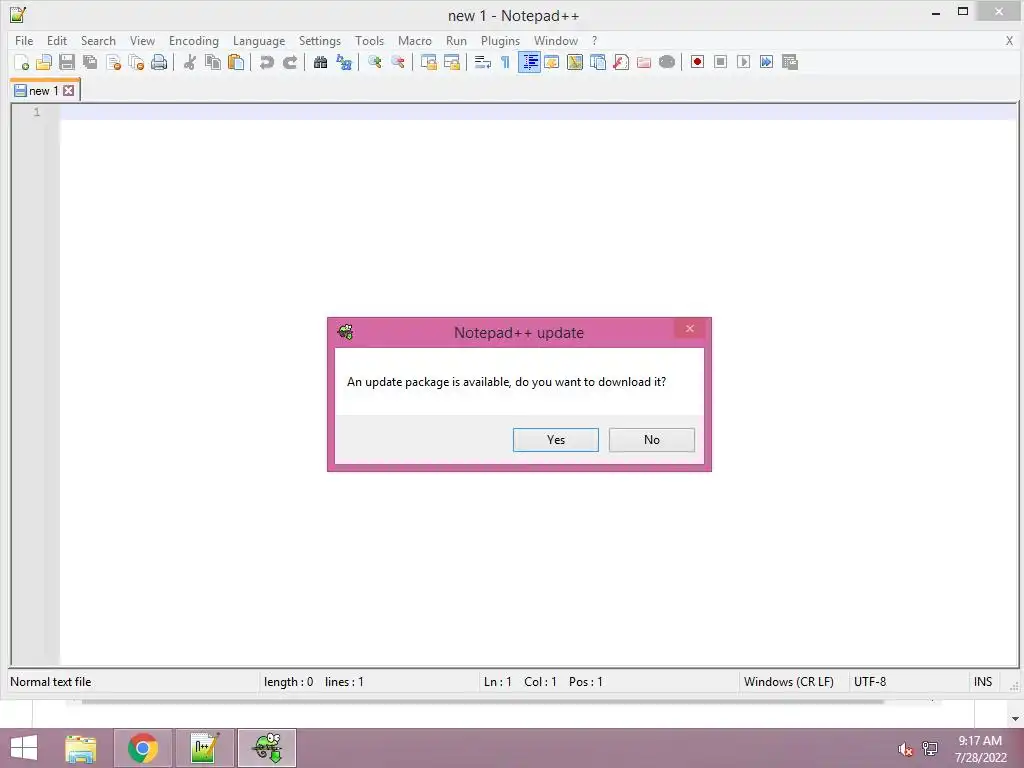Viewport: 1024px width, 768px height.
Task: Click the Define Your Language icon
Action: point(551,62)
